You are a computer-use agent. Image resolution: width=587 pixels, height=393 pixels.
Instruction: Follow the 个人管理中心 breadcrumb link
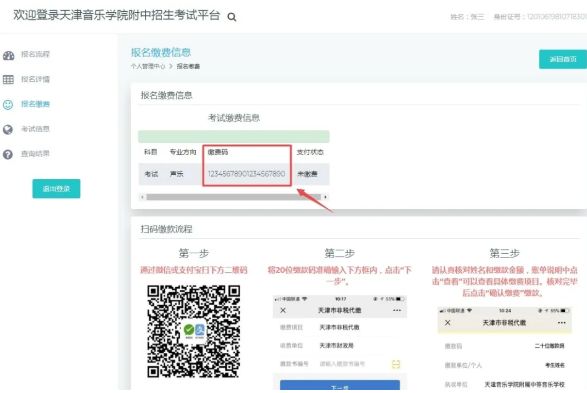click(148, 66)
